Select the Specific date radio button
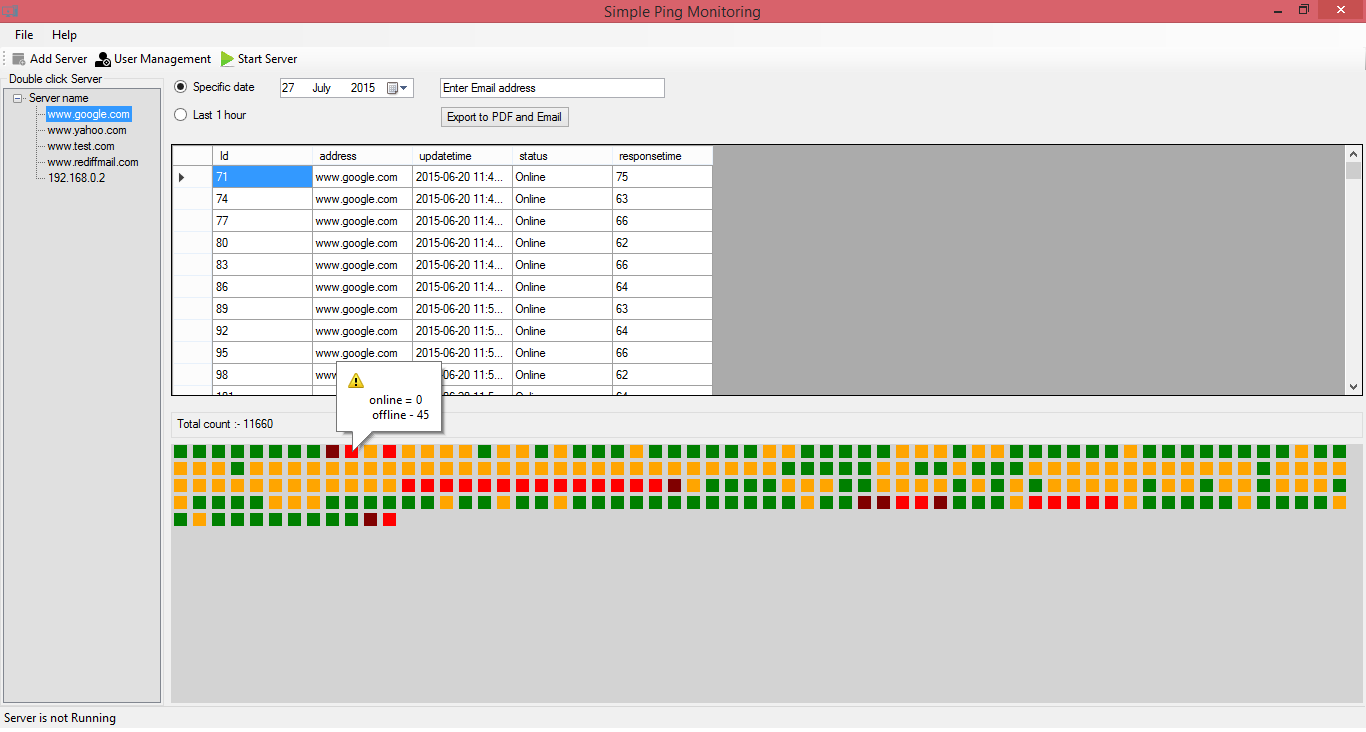 point(181,87)
